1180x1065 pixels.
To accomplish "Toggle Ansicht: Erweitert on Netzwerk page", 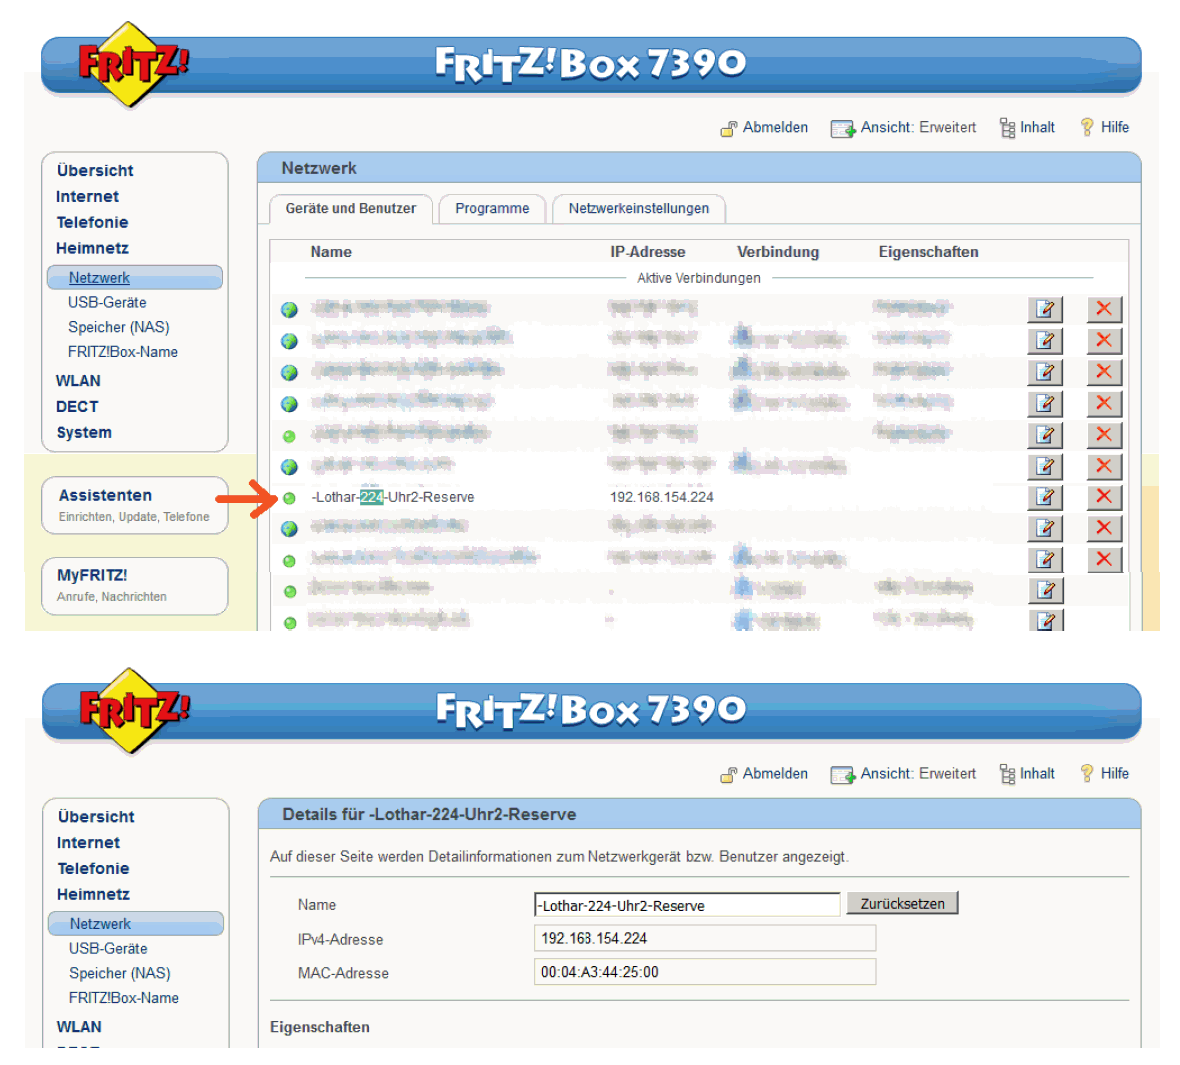I will click(x=903, y=128).
